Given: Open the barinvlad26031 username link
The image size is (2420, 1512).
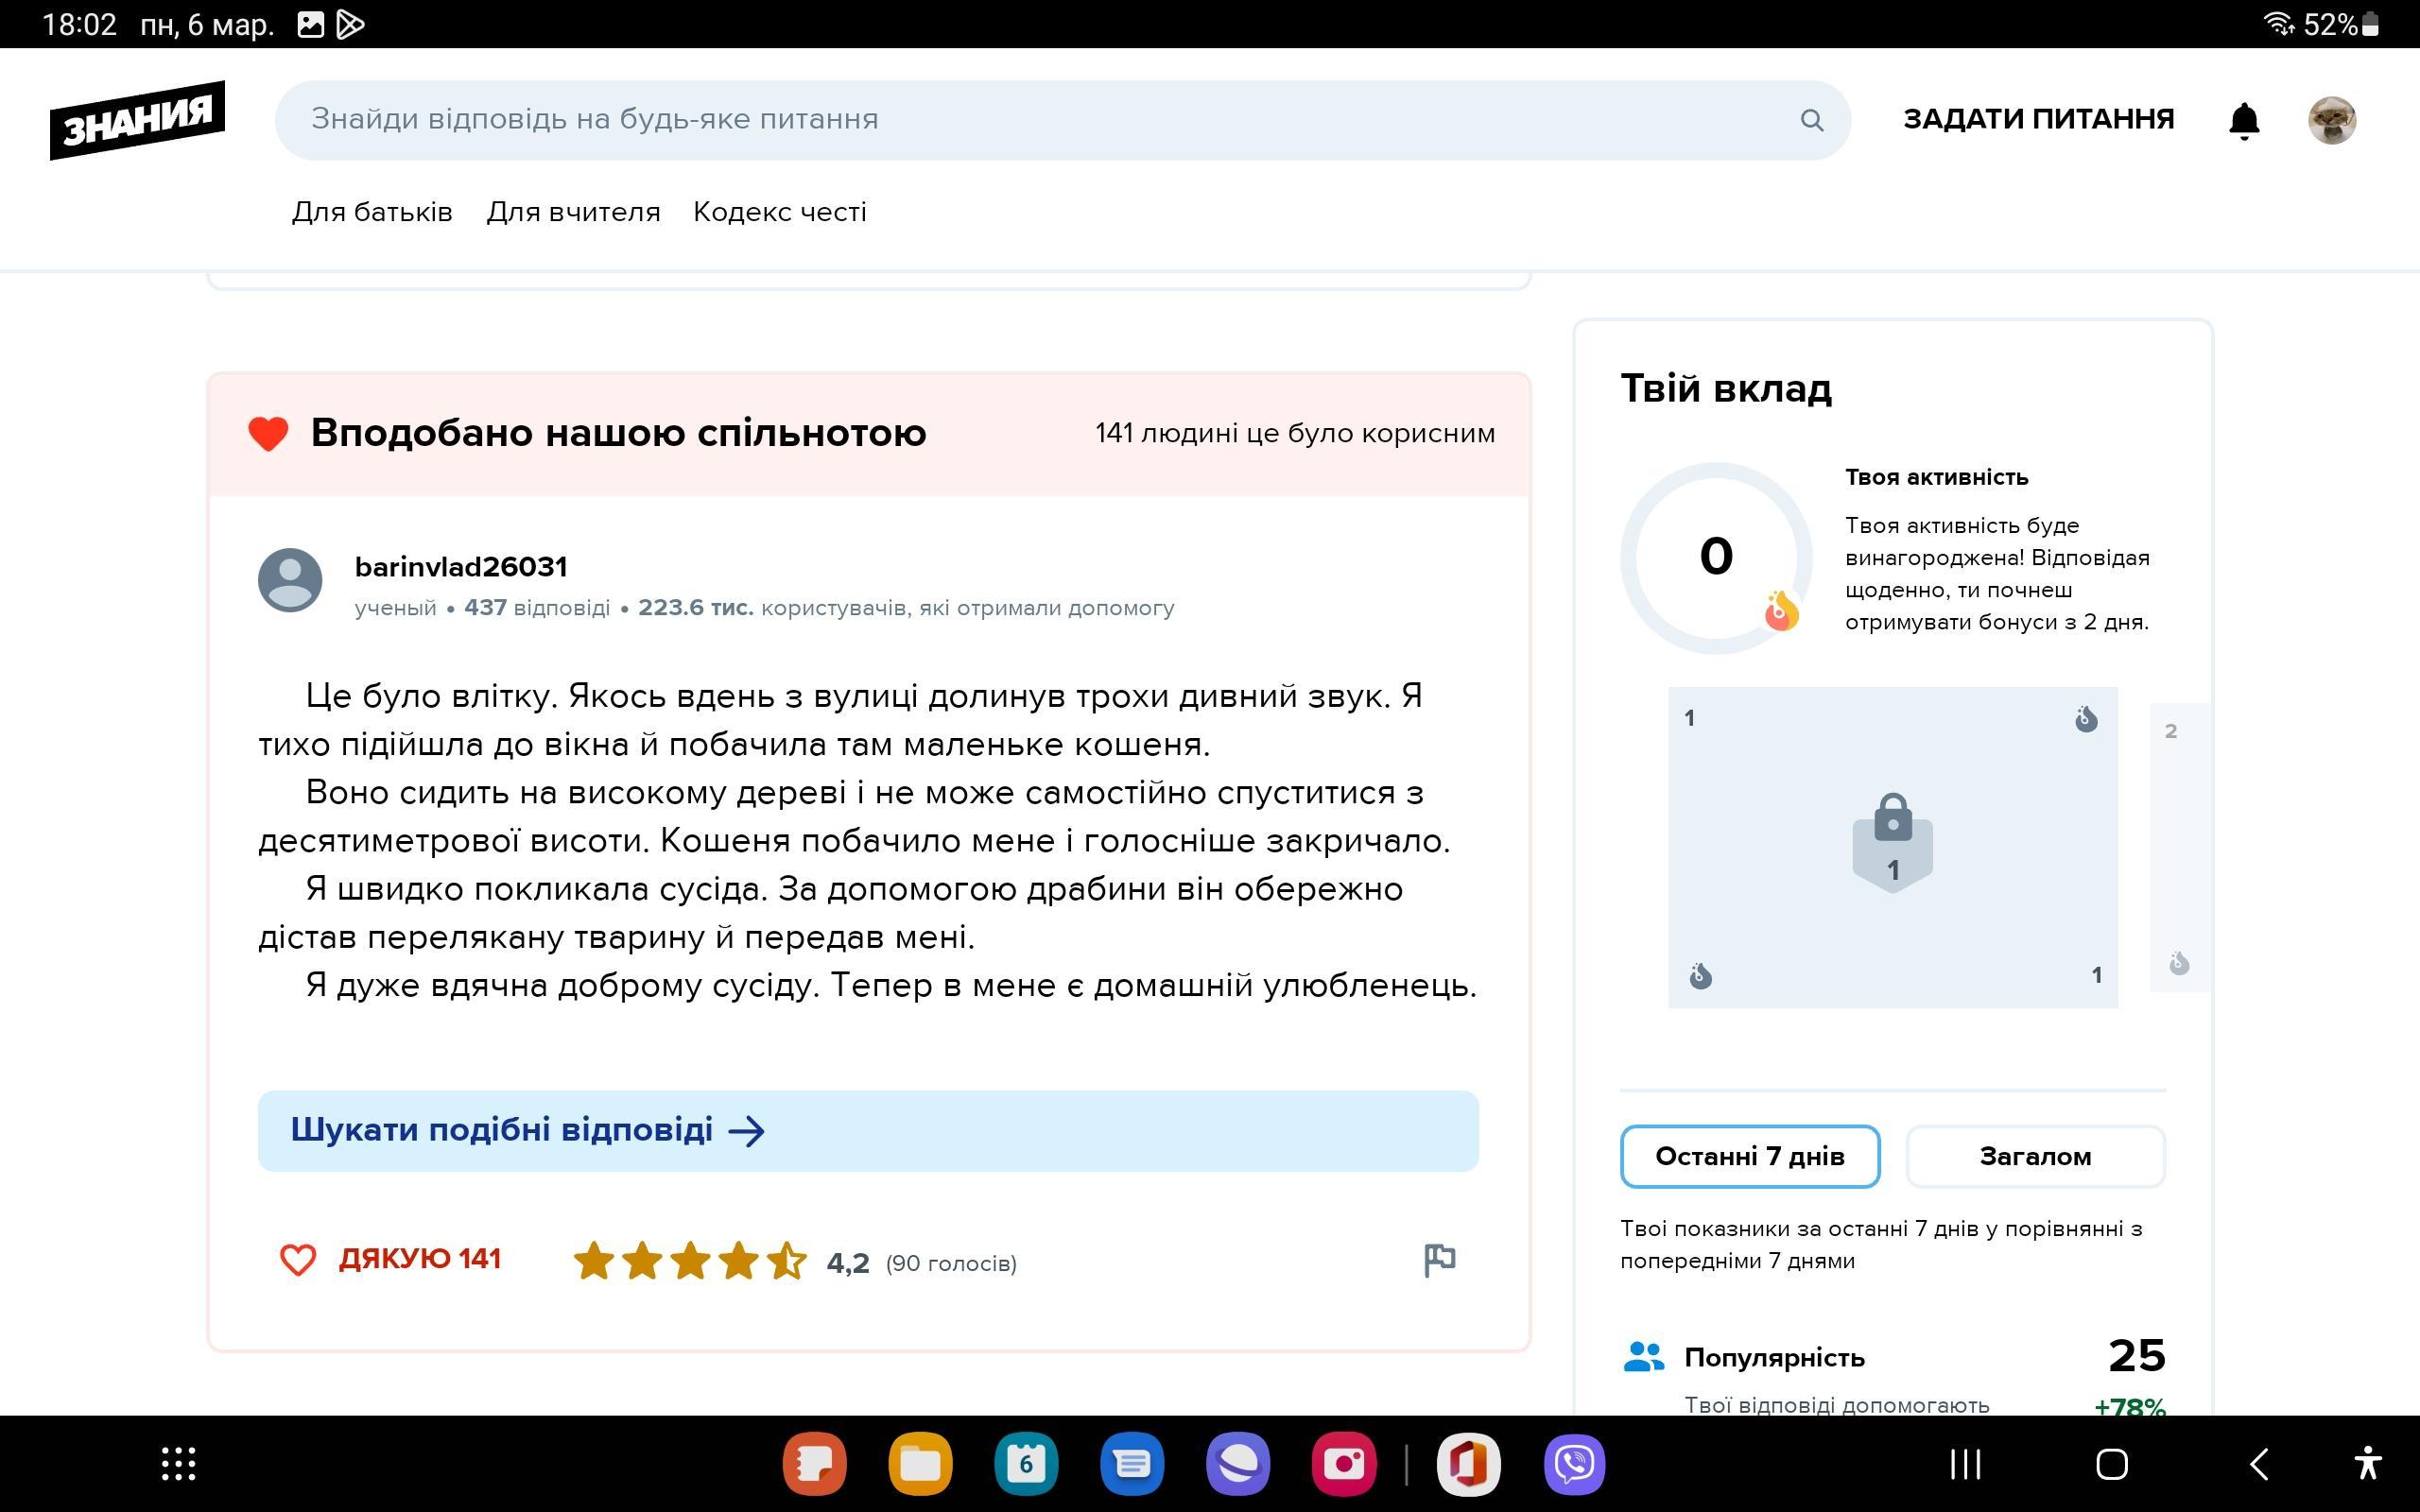Looking at the screenshot, I should pos(461,567).
